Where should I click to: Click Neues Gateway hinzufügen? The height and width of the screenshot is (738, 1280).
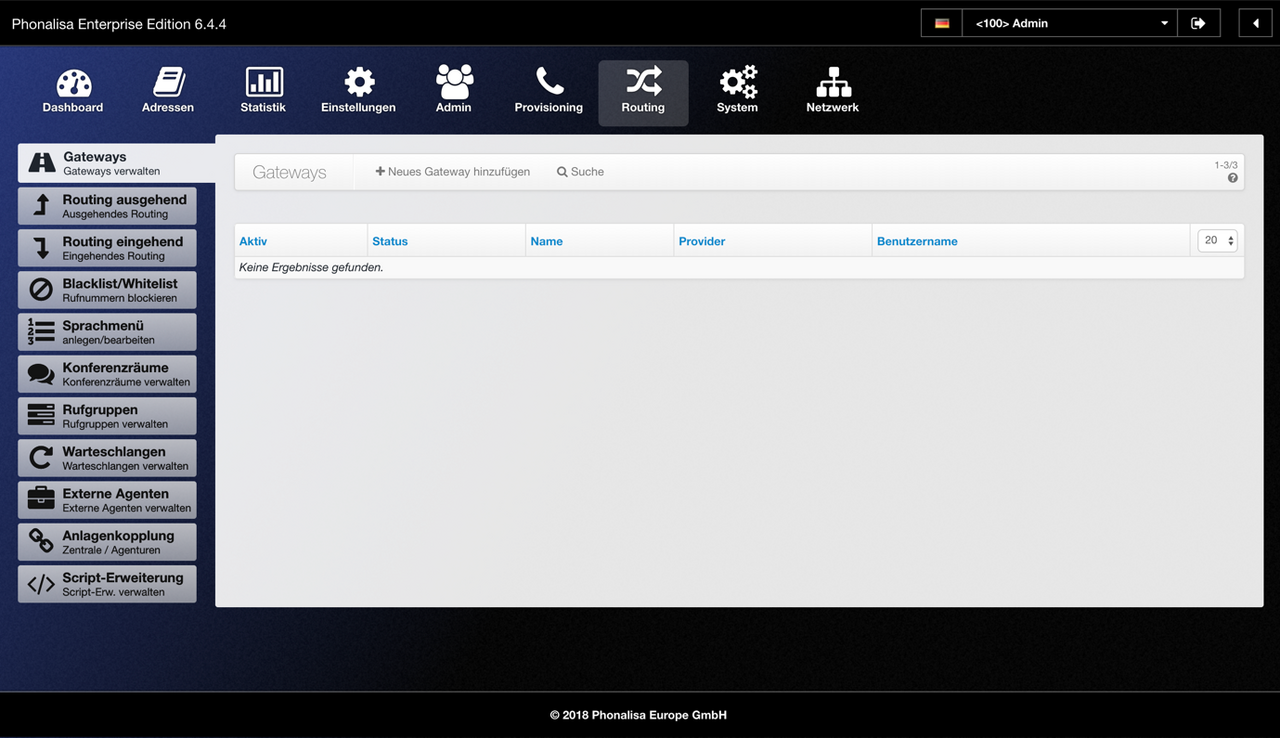453,172
